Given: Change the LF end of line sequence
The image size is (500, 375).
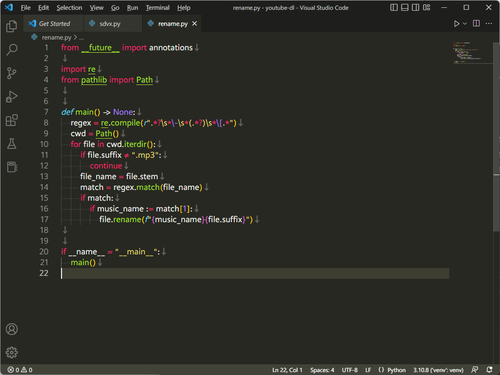Looking at the screenshot, I should point(368,370).
